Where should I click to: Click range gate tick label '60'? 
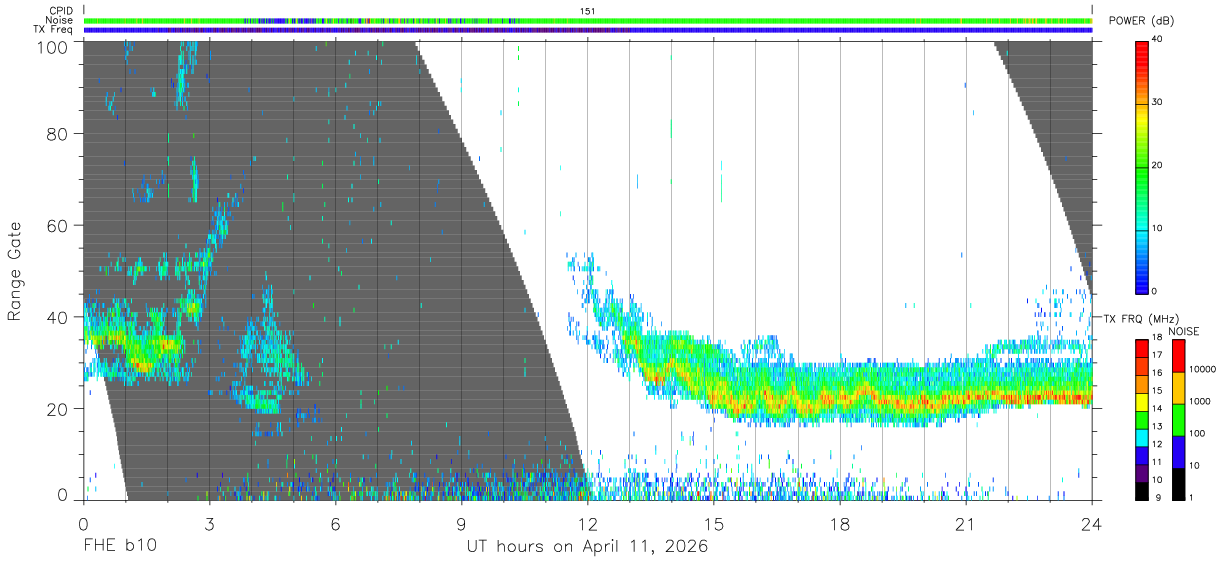(x=59, y=226)
